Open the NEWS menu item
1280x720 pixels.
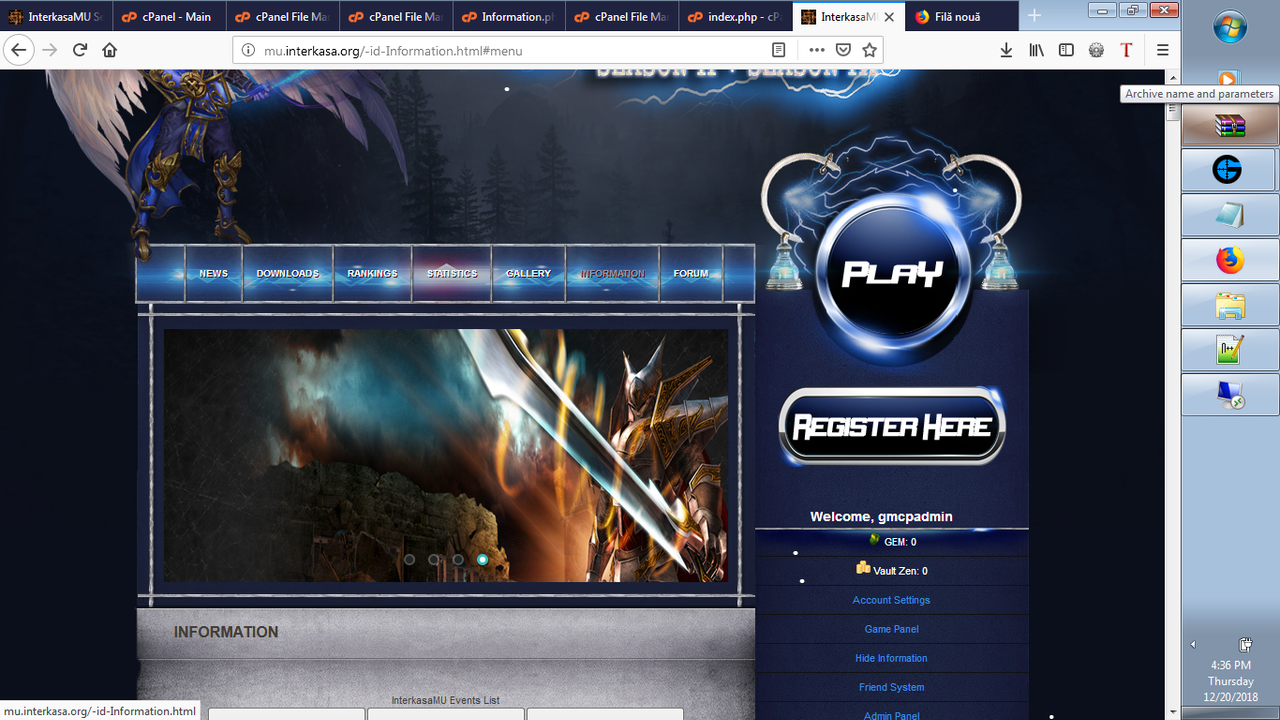pyautogui.click(x=213, y=273)
